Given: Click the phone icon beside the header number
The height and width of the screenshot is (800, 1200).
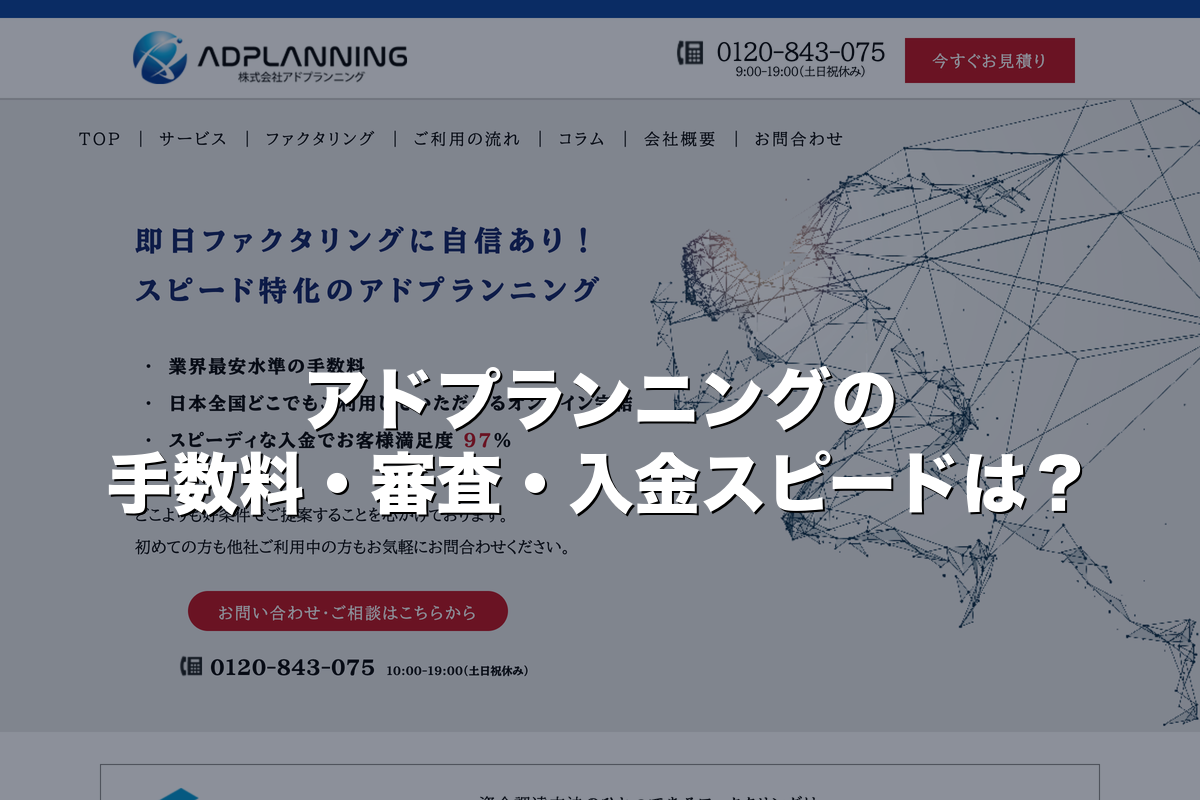Looking at the screenshot, I should coord(691,52).
